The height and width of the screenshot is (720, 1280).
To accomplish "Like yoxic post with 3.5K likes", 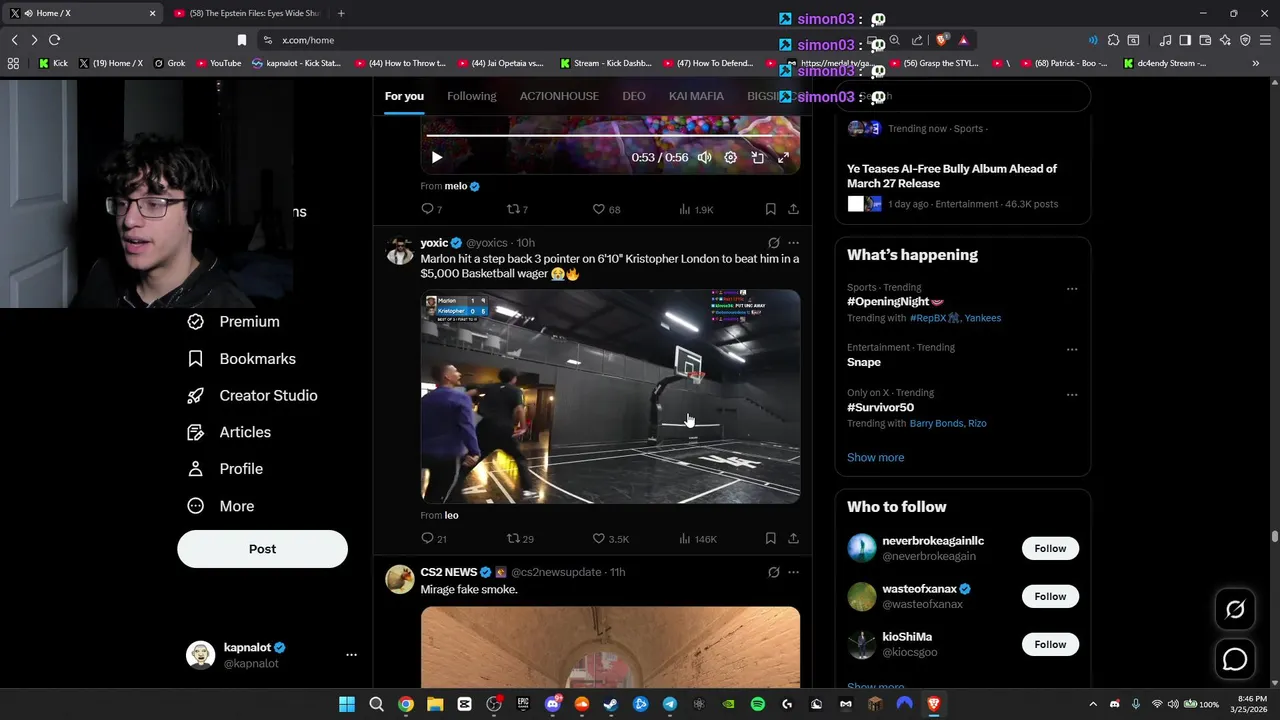I will click(610, 539).
